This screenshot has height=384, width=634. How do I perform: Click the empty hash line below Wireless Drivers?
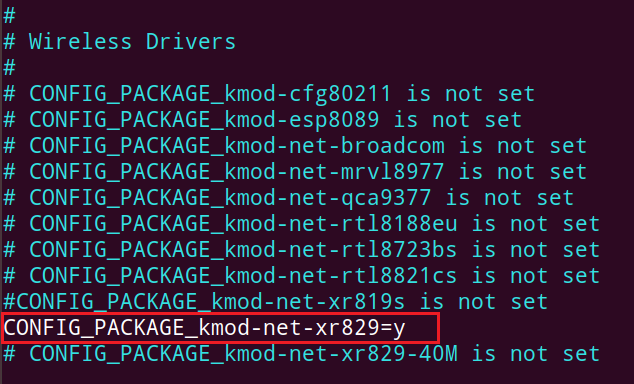(x=9, y=68)
